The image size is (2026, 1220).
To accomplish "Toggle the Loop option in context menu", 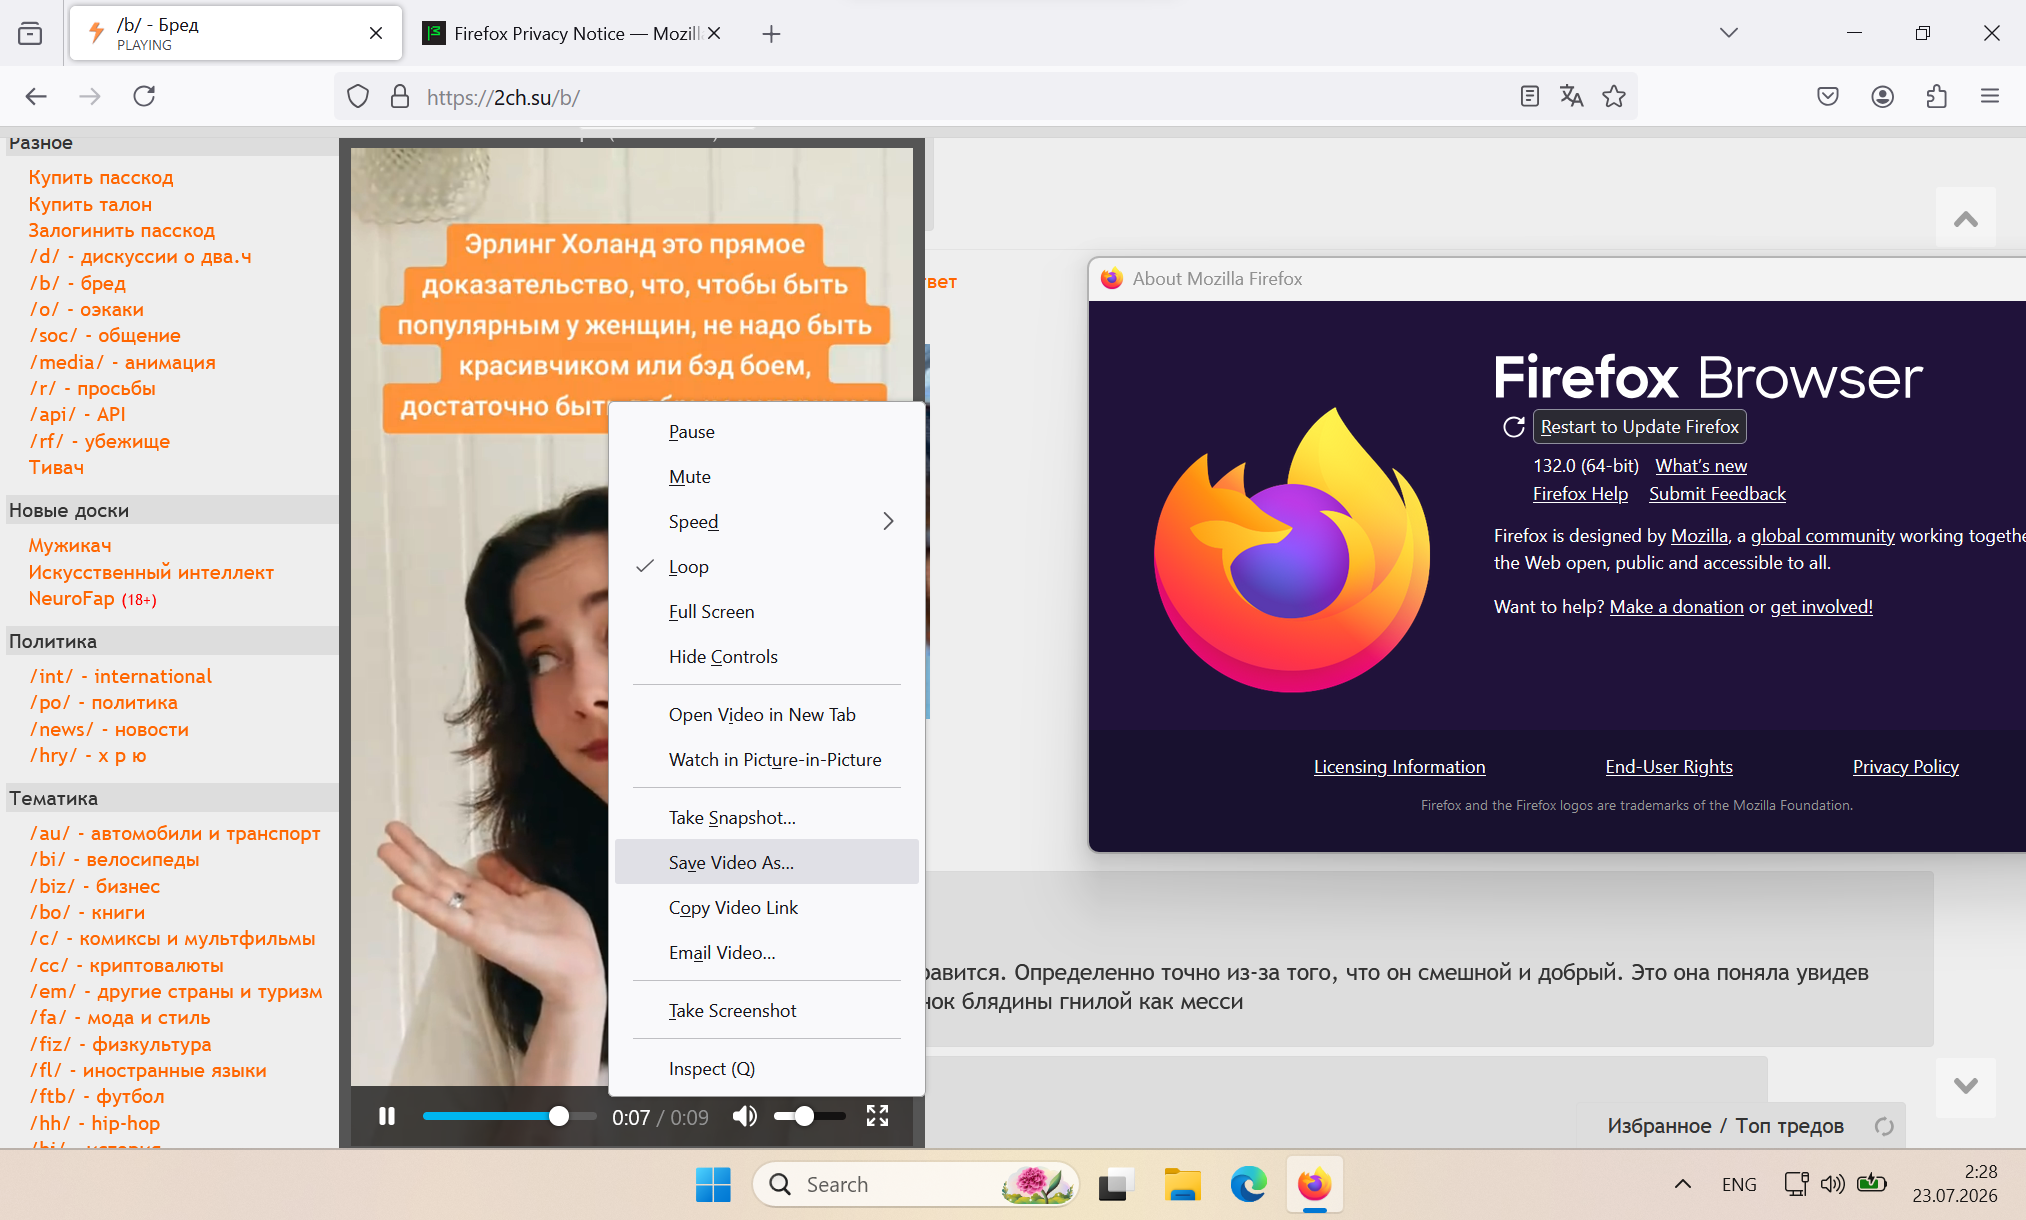I will click(767, 567).
